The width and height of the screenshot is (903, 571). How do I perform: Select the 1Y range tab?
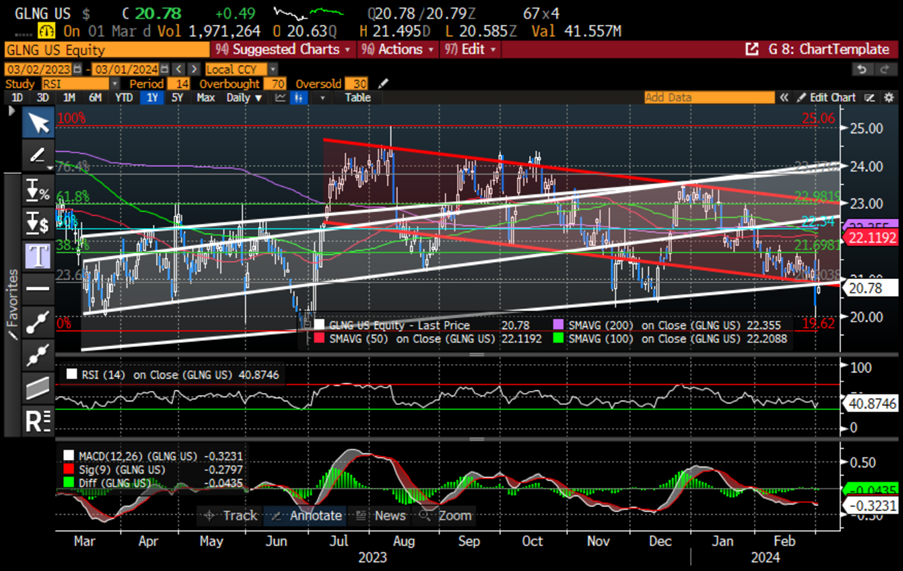[152, 98]
